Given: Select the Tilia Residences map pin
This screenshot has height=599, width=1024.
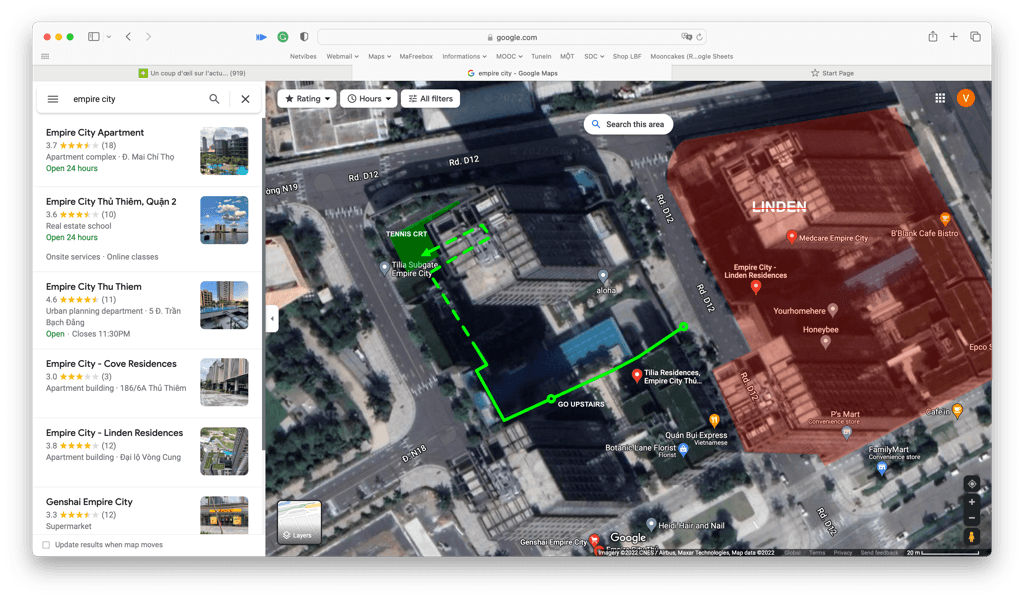Looking at the screenshot, I should tap(637, 376).
